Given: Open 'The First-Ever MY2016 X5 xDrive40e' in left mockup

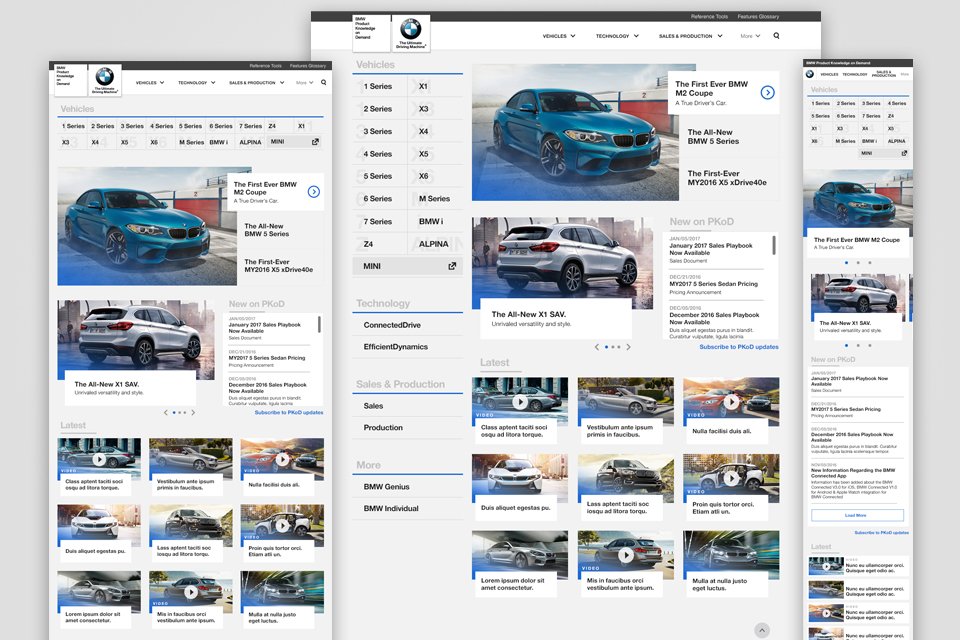Looking at the screenshot, I should (x=279, y=265).
